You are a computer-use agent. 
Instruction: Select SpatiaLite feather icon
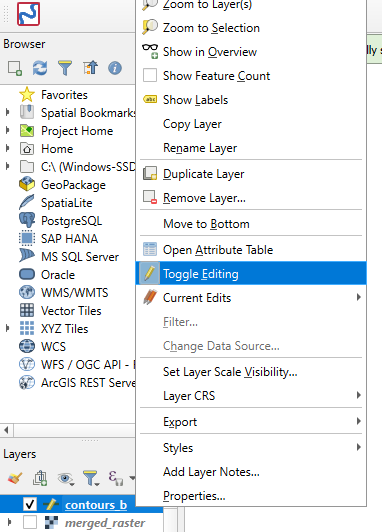27,203
